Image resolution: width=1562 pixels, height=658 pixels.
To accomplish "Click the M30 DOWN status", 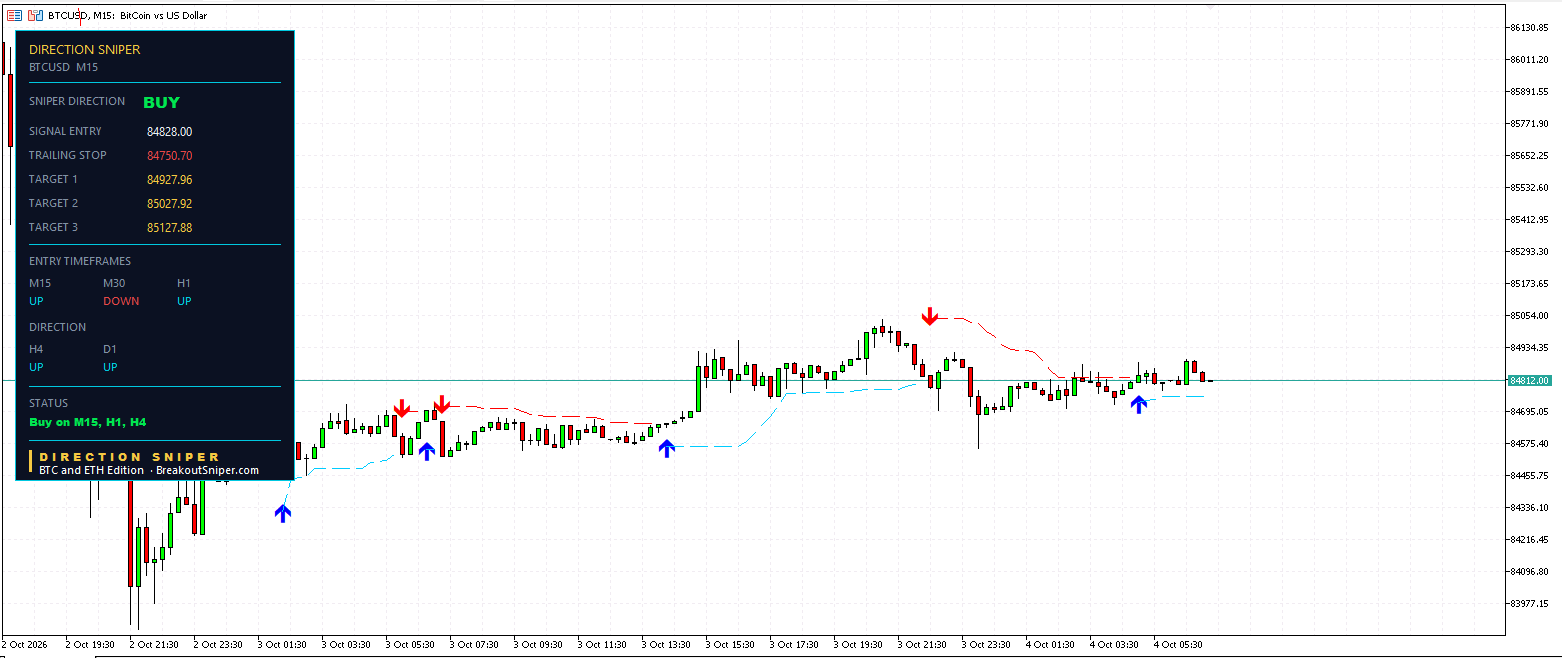I will (121, 301).
